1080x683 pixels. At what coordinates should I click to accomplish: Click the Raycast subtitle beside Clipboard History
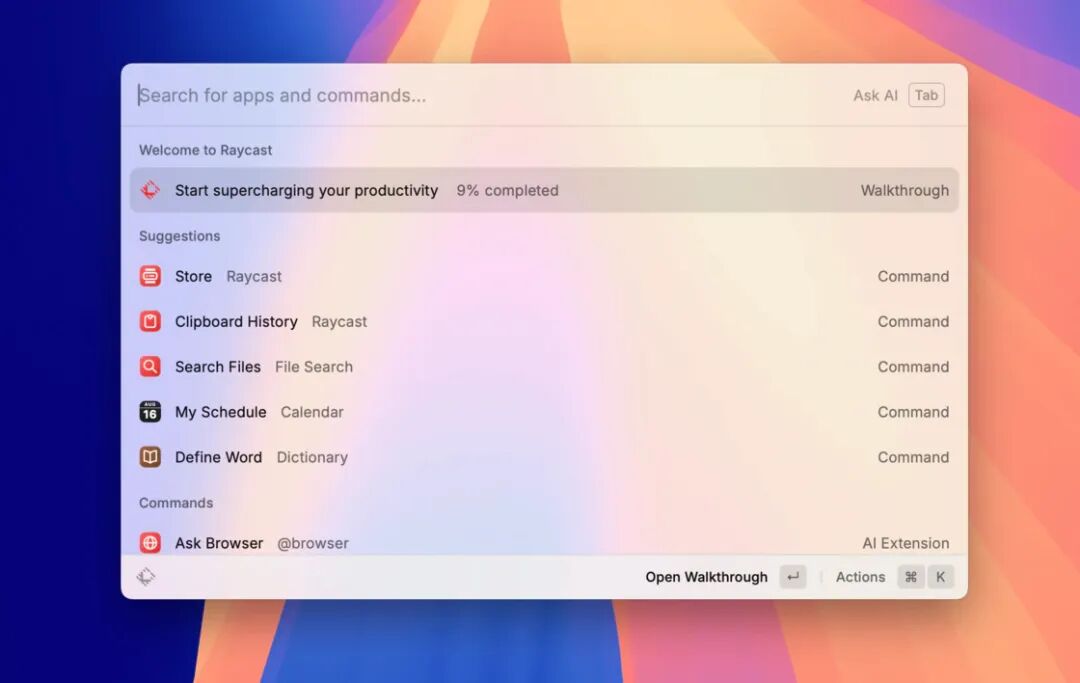tap(339, 322)
